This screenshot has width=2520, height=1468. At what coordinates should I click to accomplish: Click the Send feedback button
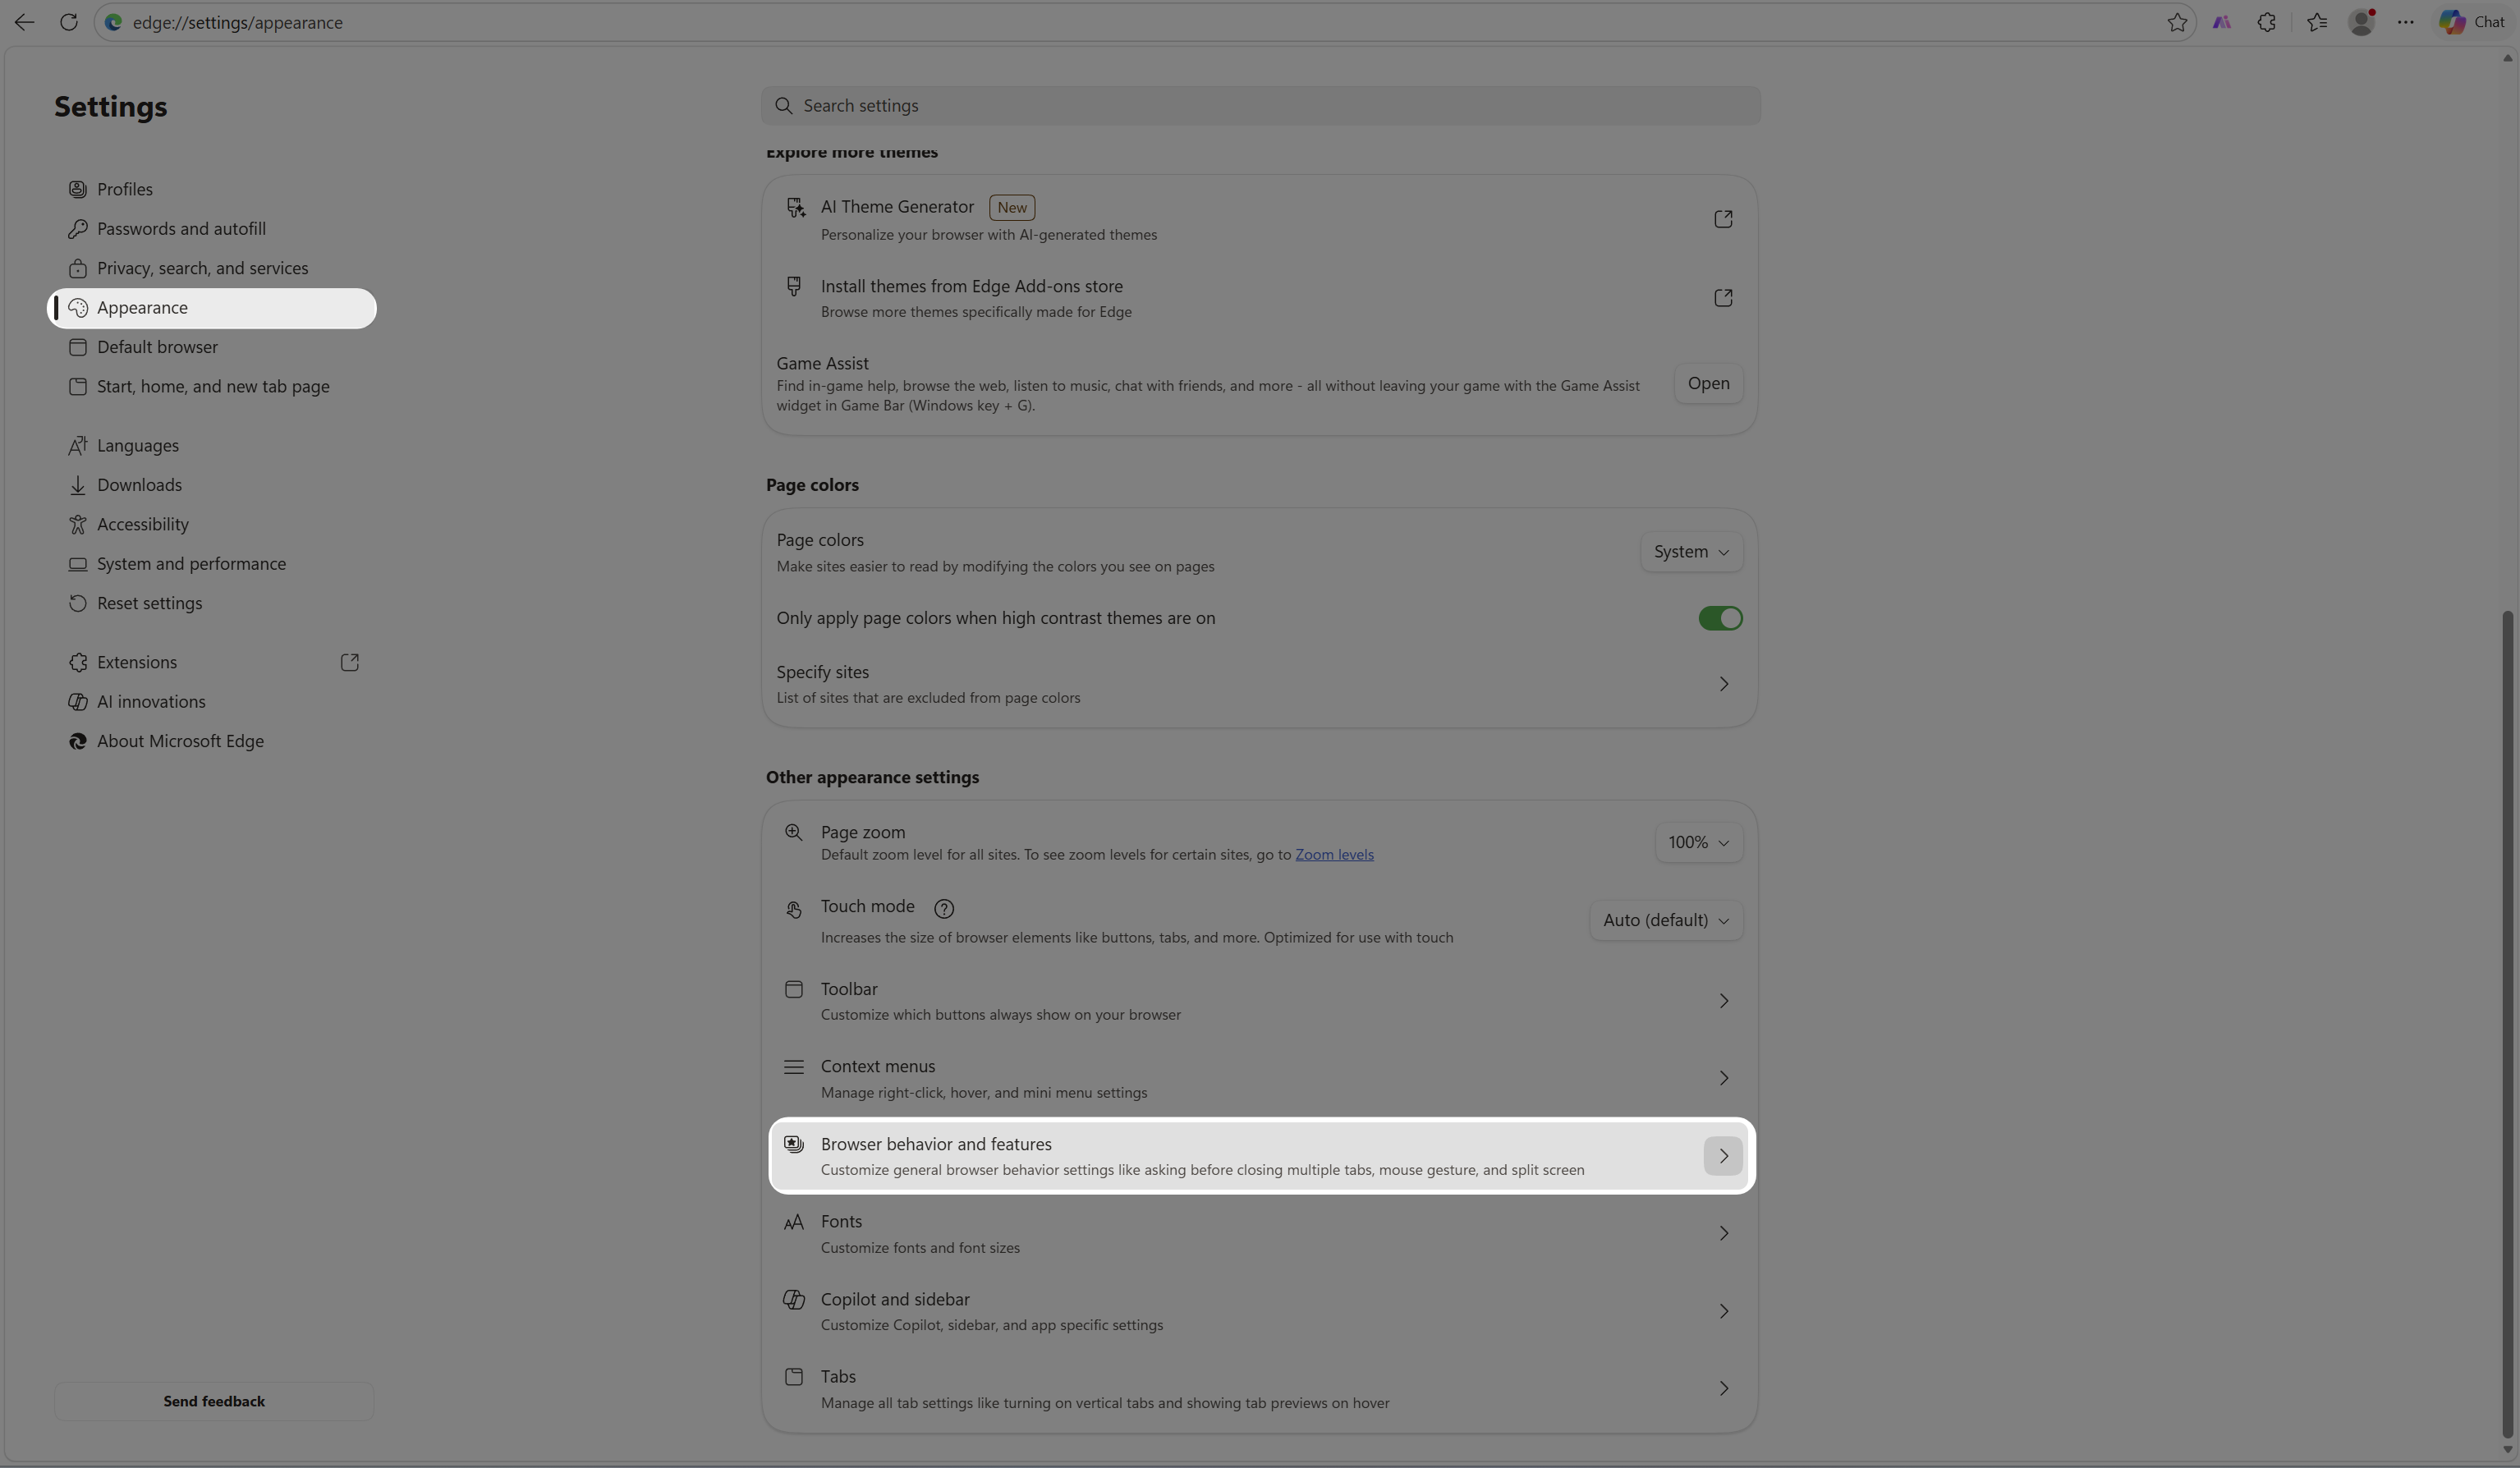point(214,1402)
